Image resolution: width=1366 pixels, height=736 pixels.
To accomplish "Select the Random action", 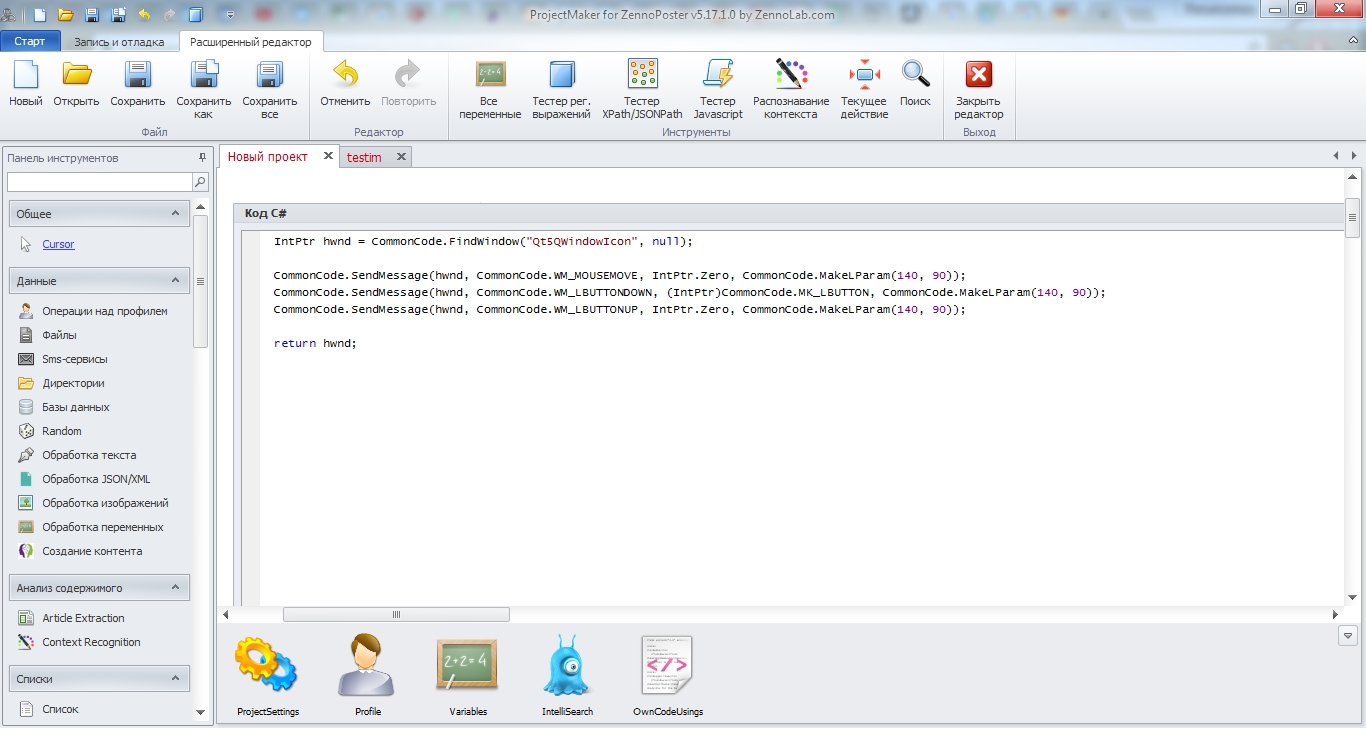I will tap(61, 431).
